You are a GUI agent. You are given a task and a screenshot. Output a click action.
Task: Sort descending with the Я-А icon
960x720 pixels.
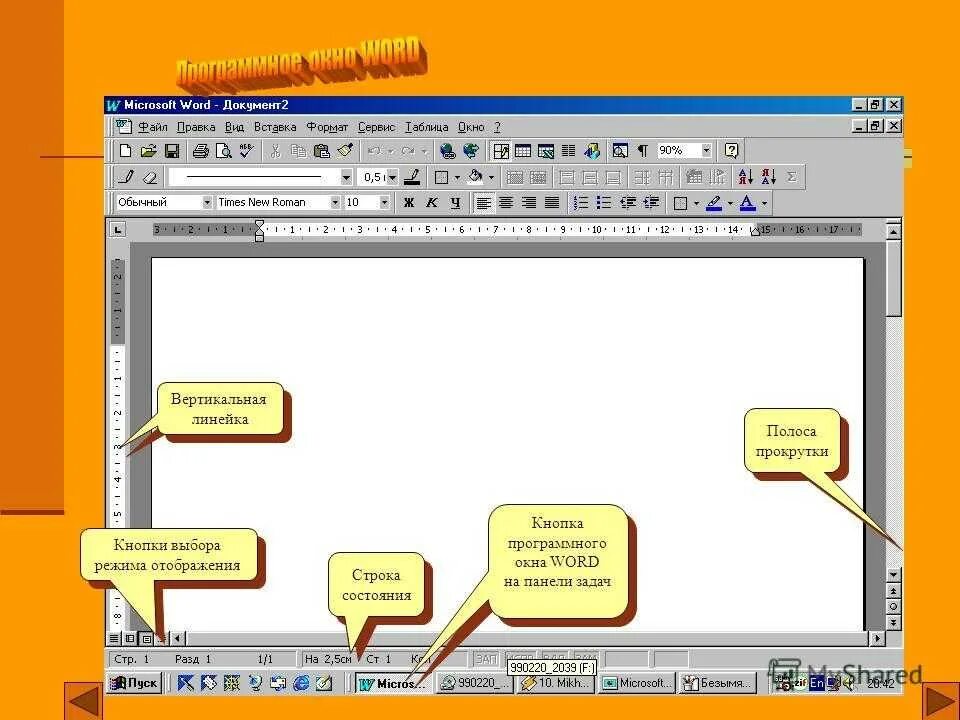click(x=768, y=177)
